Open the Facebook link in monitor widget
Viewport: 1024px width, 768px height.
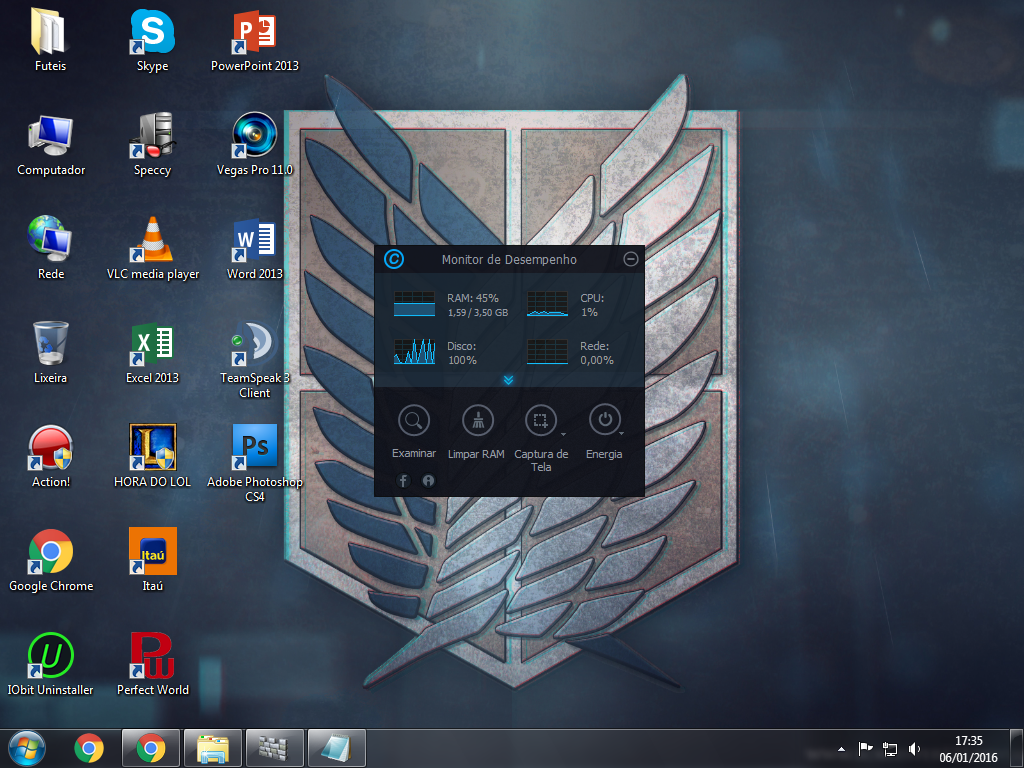click(x=403, y=481)
